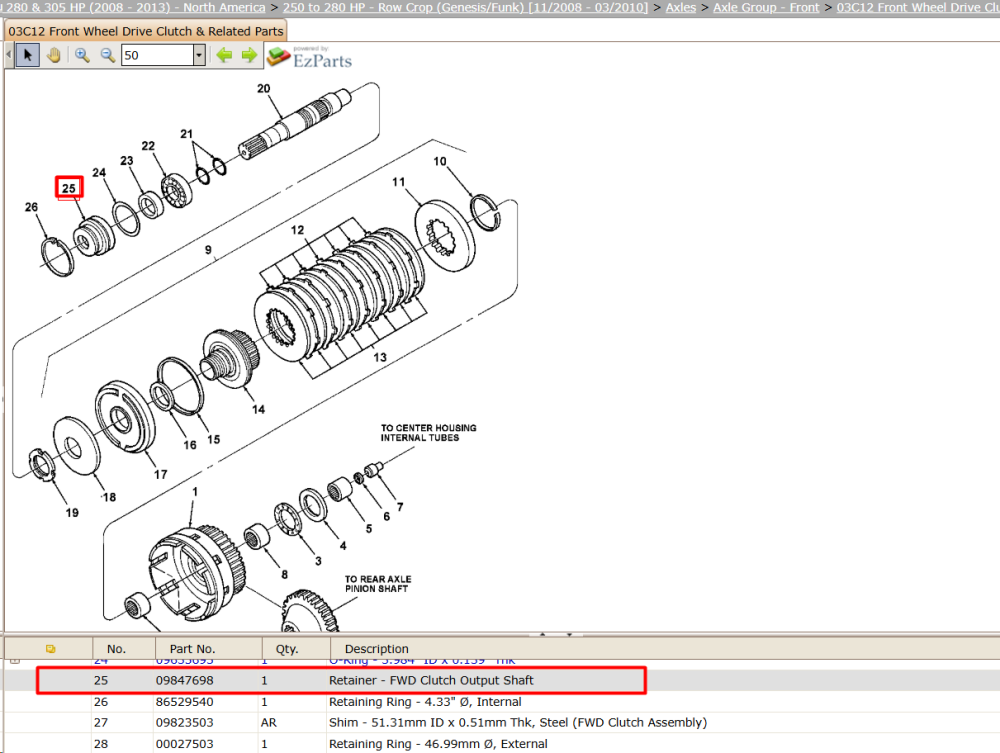1000x753 pixels.
Task: Select part number 09823503 cell
Action: pos(184,723)
